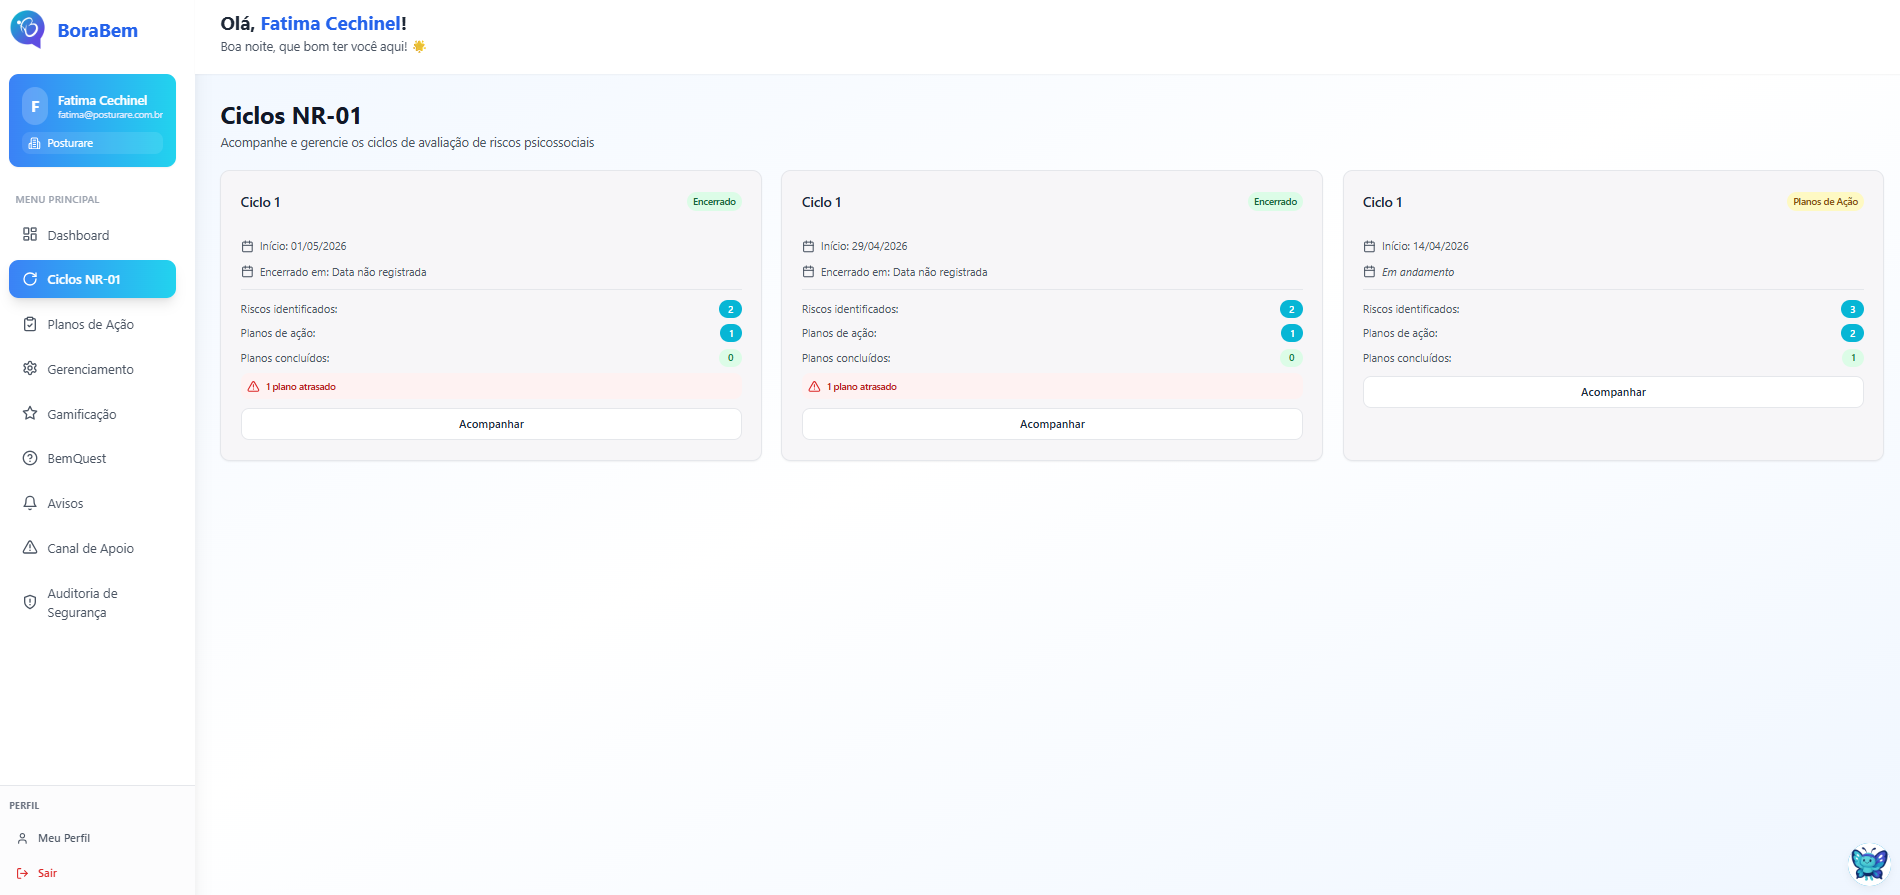Click Acompanhar on cycle started 29/04/2026
Image resolution: width=1900 pixels, height=895 pixels.
click(1052, 424)
